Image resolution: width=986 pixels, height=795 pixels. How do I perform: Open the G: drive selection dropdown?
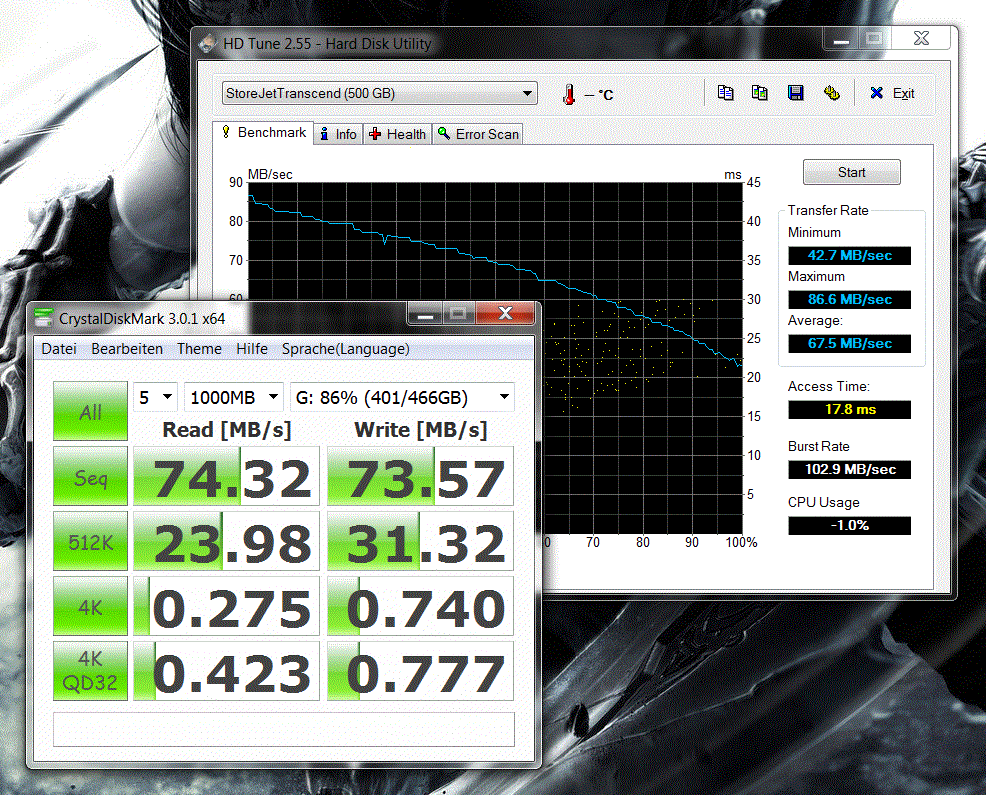402,397
